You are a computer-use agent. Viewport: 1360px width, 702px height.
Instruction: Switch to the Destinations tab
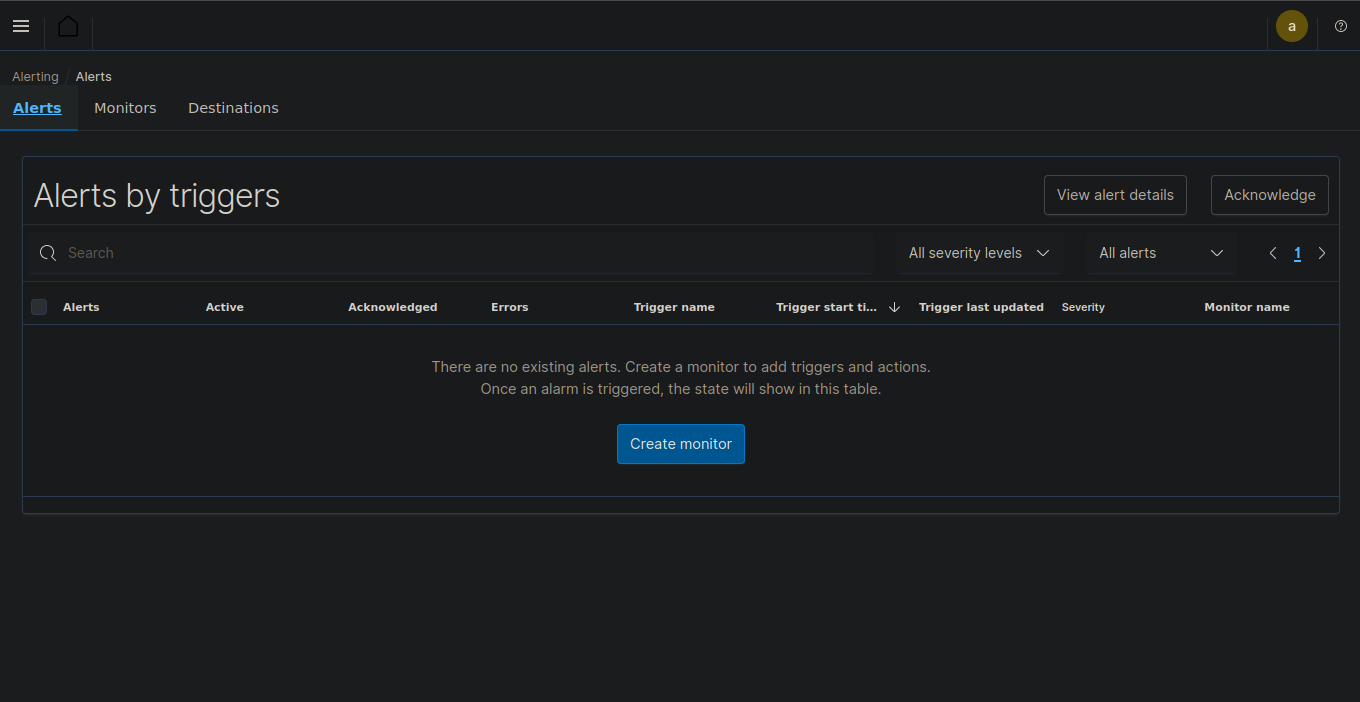pos(233,108)
